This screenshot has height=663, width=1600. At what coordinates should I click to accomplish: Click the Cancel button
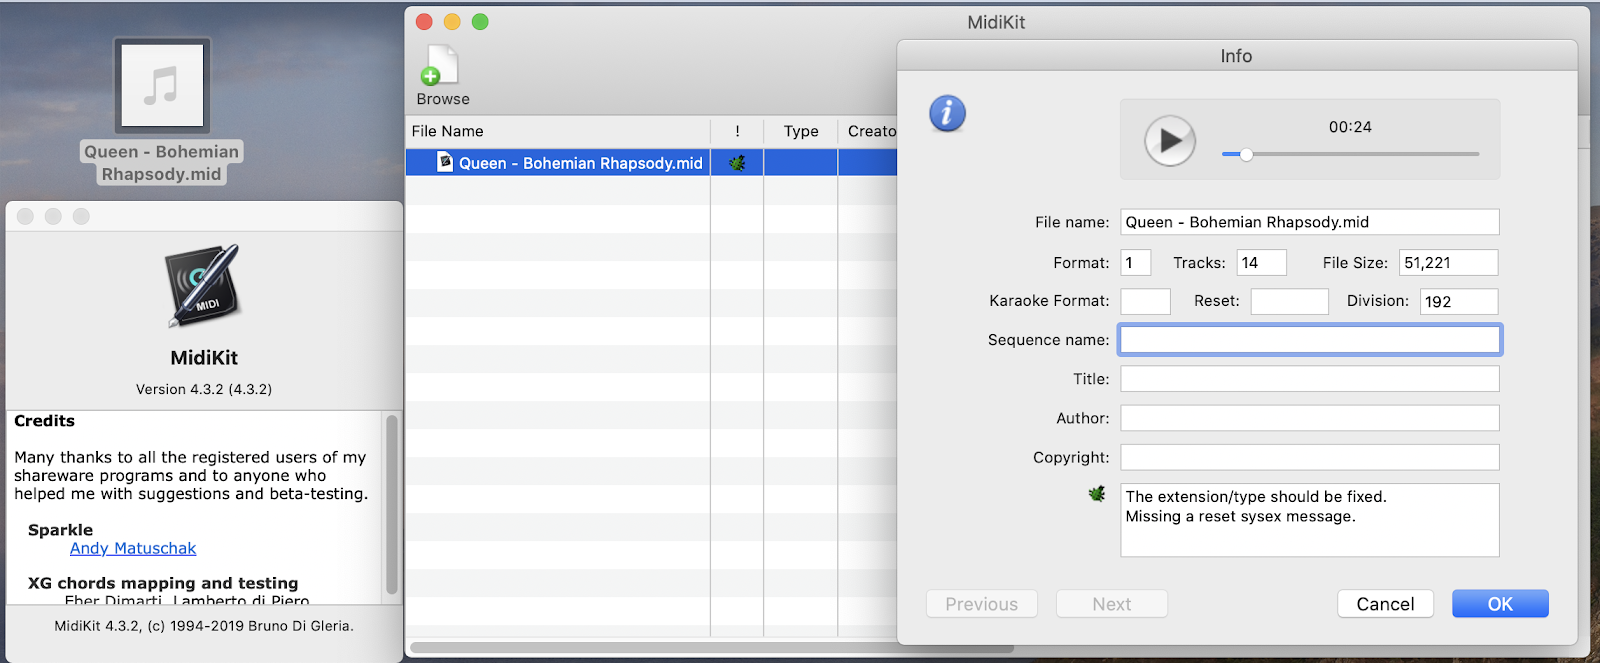pyautogui.click(x=1385, y=604)
